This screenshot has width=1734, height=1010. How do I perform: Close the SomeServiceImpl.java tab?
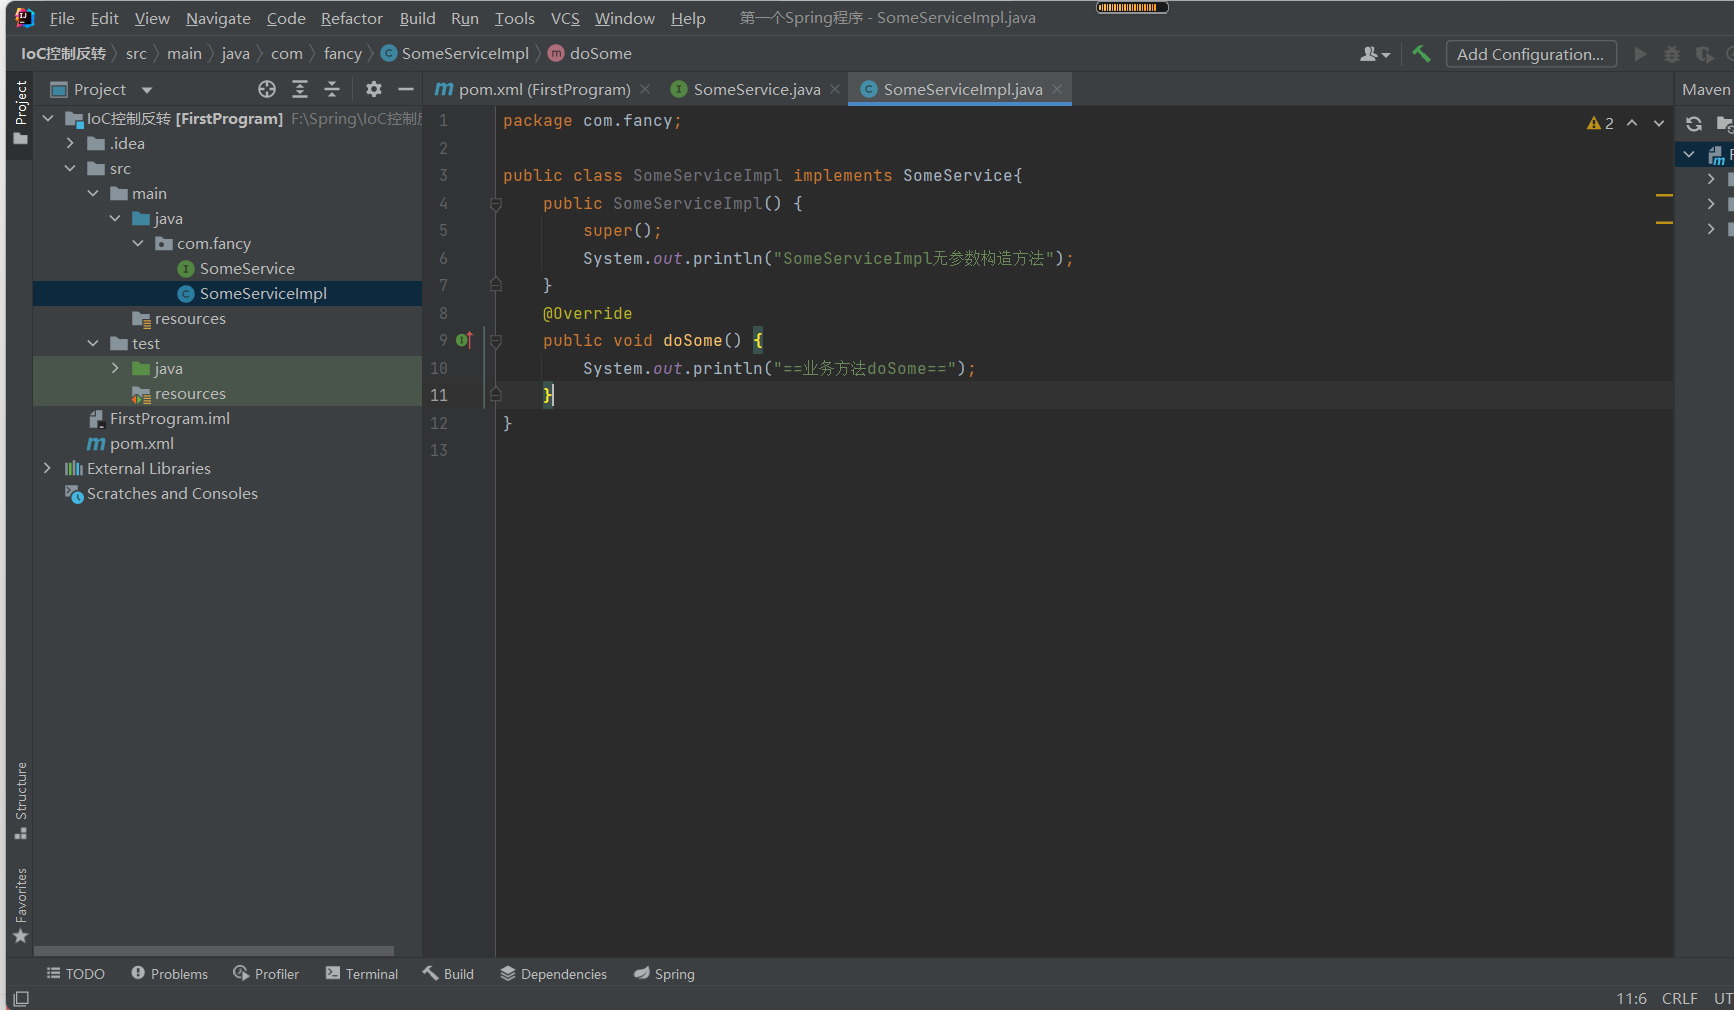[x=1057, y=89]
